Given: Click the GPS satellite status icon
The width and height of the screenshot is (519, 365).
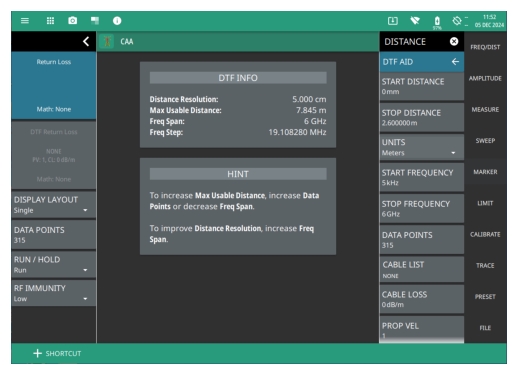Looking at the screenshot, I should click(457, 21).
